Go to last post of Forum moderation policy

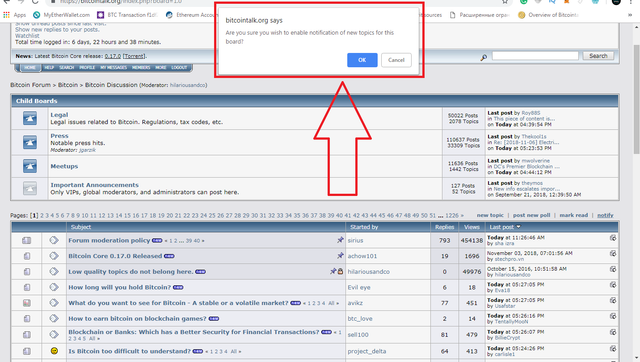[x=613, y=238]
